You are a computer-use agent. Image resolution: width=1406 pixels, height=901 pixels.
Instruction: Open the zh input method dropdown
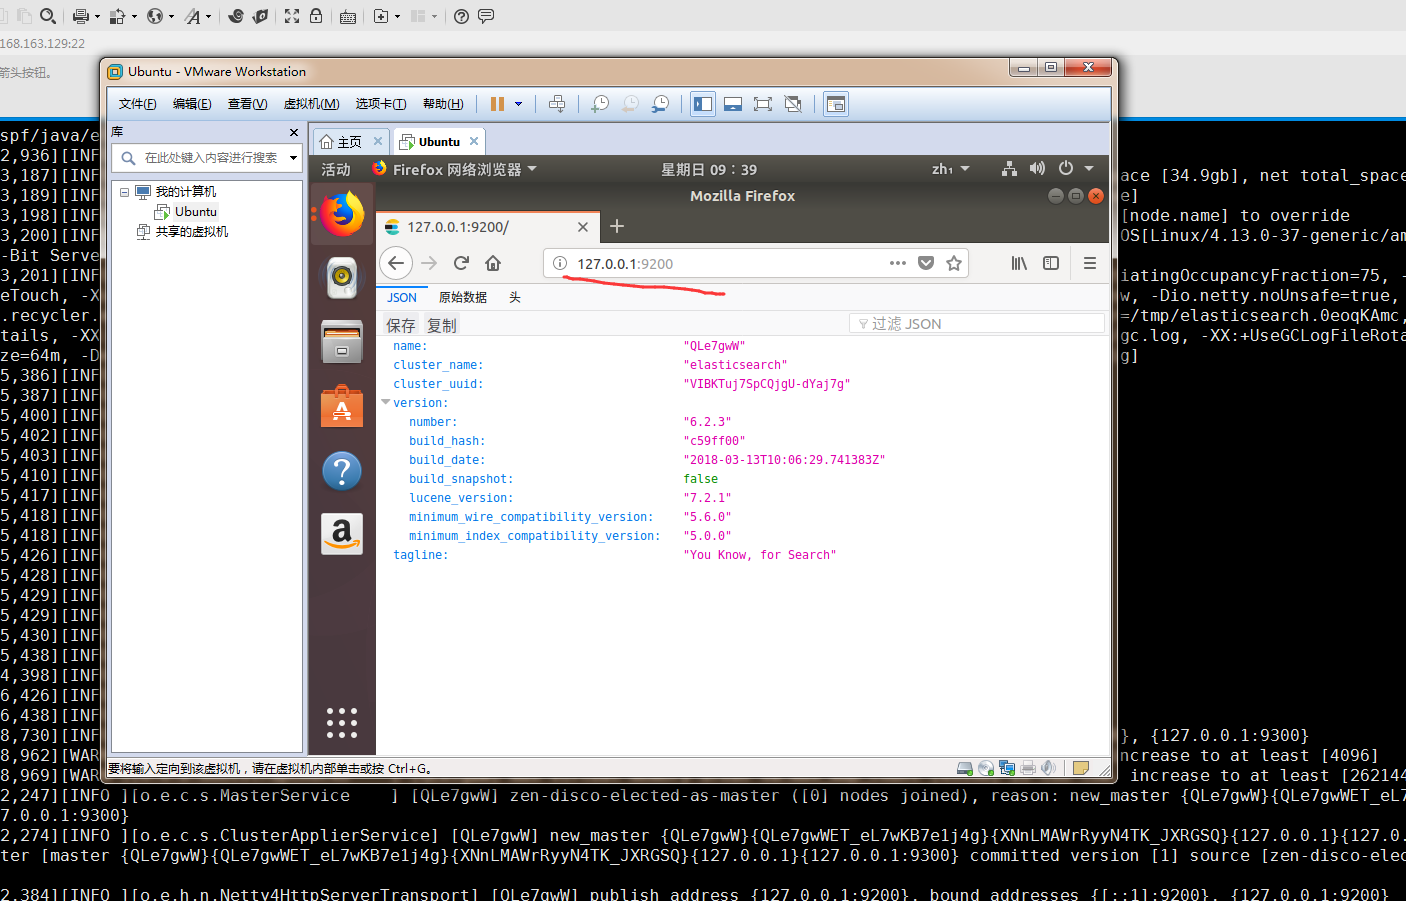click(951, 169)
